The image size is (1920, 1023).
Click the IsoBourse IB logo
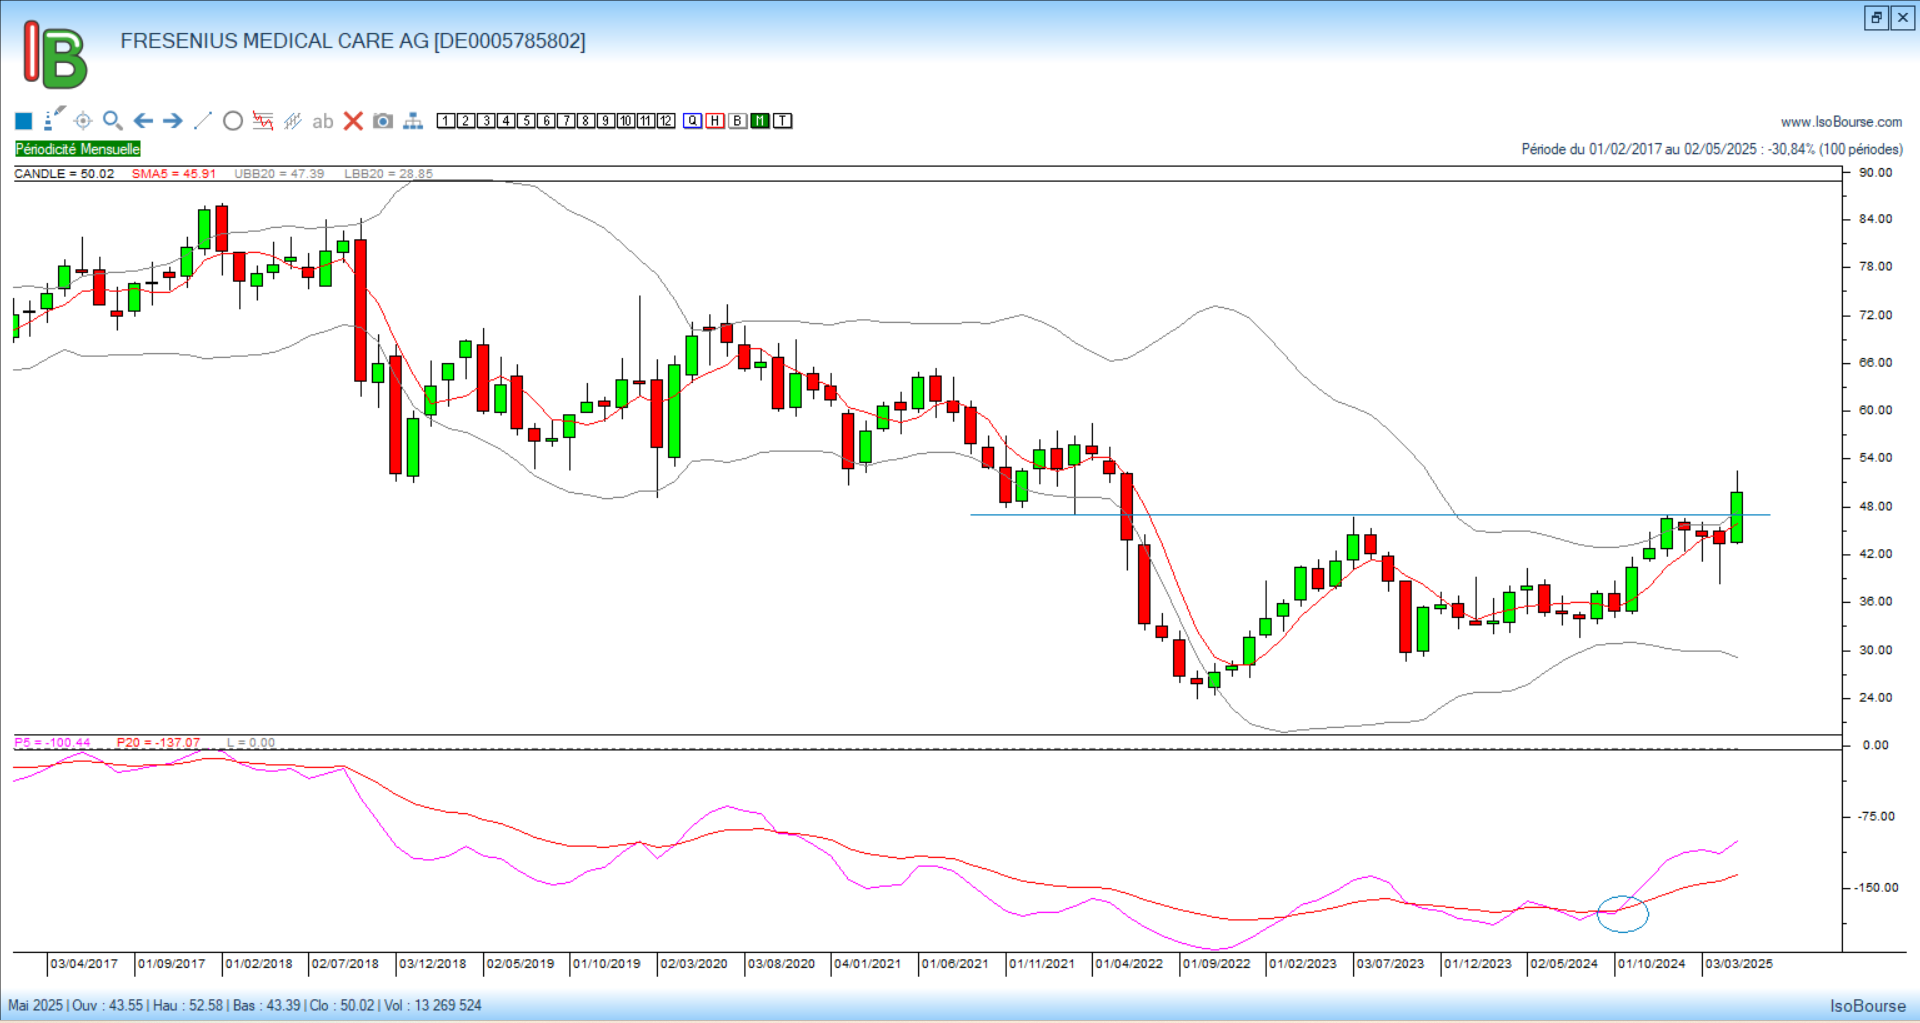pos(56,55)
